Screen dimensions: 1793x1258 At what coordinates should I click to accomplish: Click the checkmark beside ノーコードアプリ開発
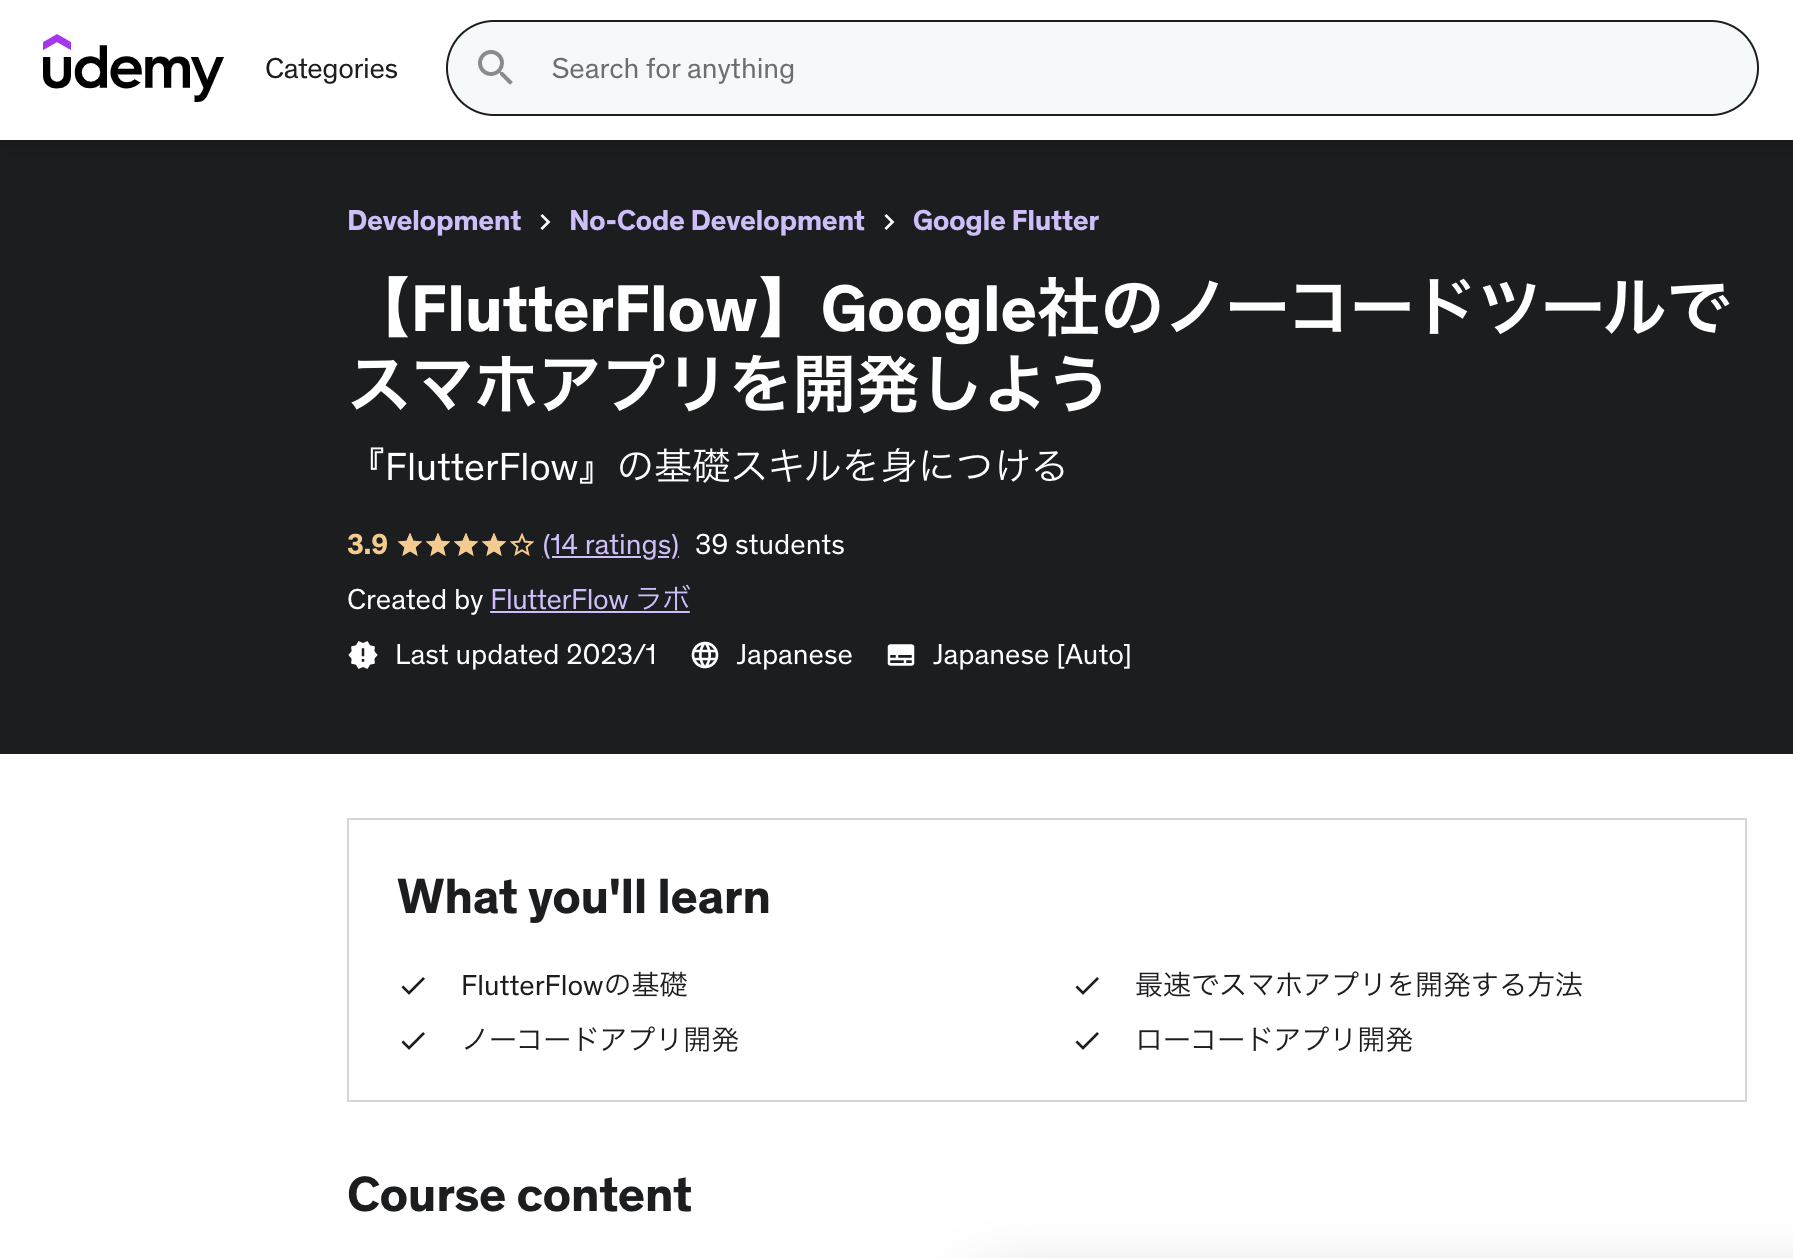pos(413,1041)
